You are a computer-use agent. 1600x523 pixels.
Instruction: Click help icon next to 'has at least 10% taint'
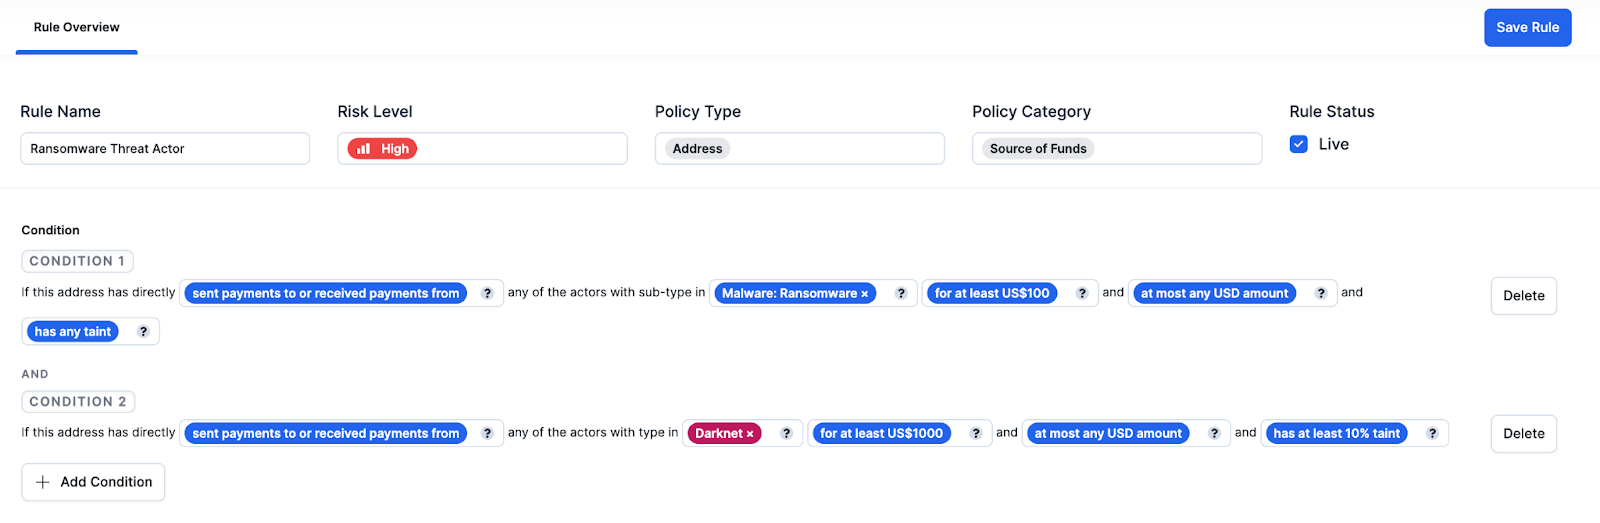[x=1432, y=433]
